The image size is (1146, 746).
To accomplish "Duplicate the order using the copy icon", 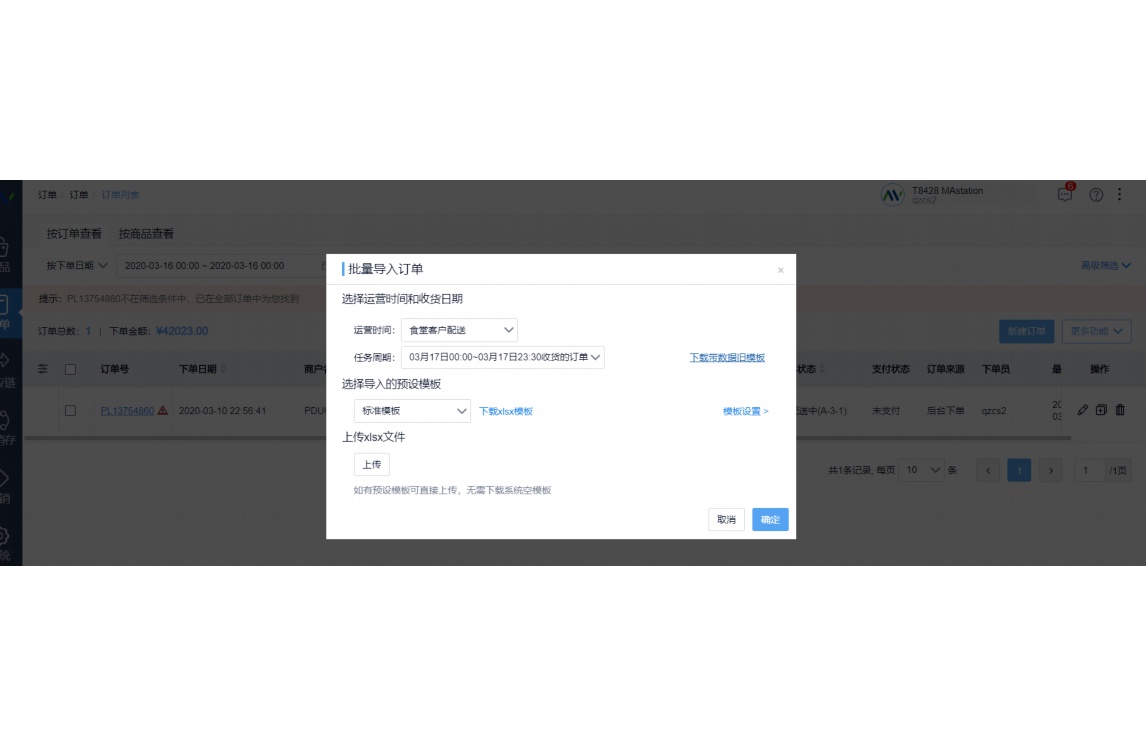I will [x=1101, y=410].
